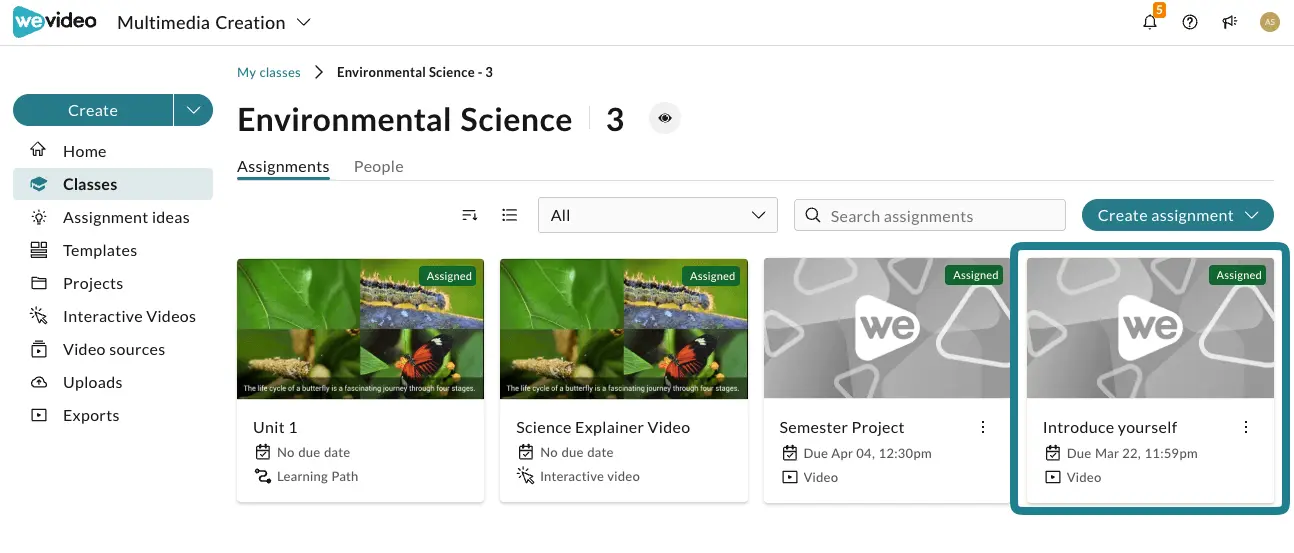Click the sort assignments icon
Image resolution: width=1294 pixels, height=553 pixels.
click(470, 215)
